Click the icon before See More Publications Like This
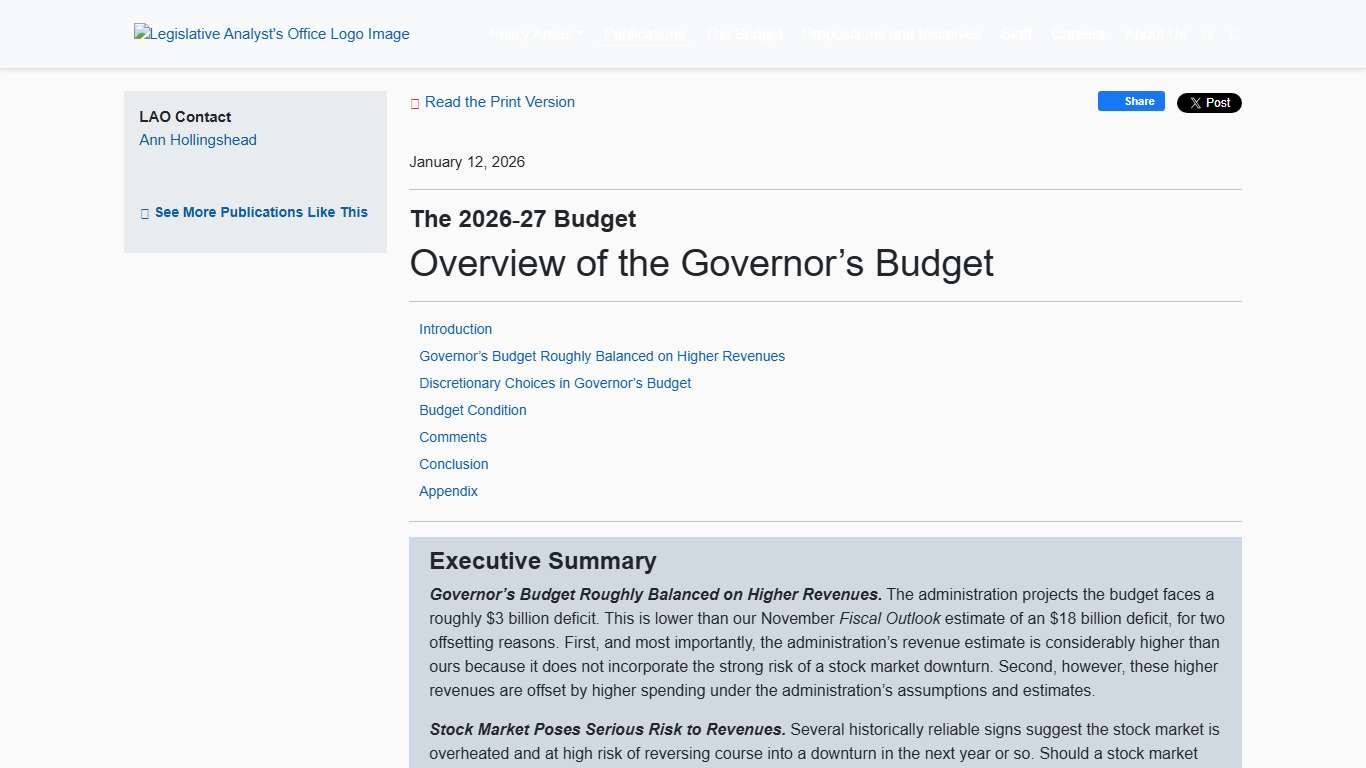Image resolution: width=1366 pixels, height=768 pixels. (x=144, y=212)
